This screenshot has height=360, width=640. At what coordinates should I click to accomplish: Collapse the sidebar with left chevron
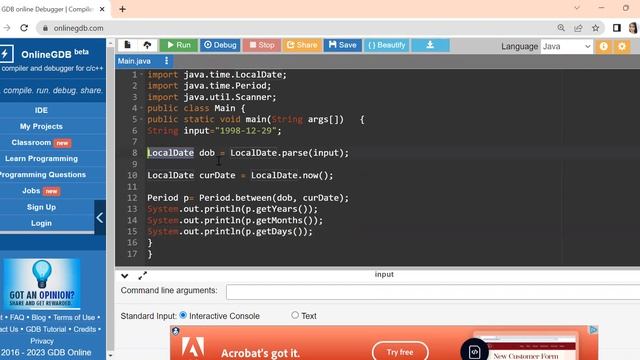pos(100,218)
